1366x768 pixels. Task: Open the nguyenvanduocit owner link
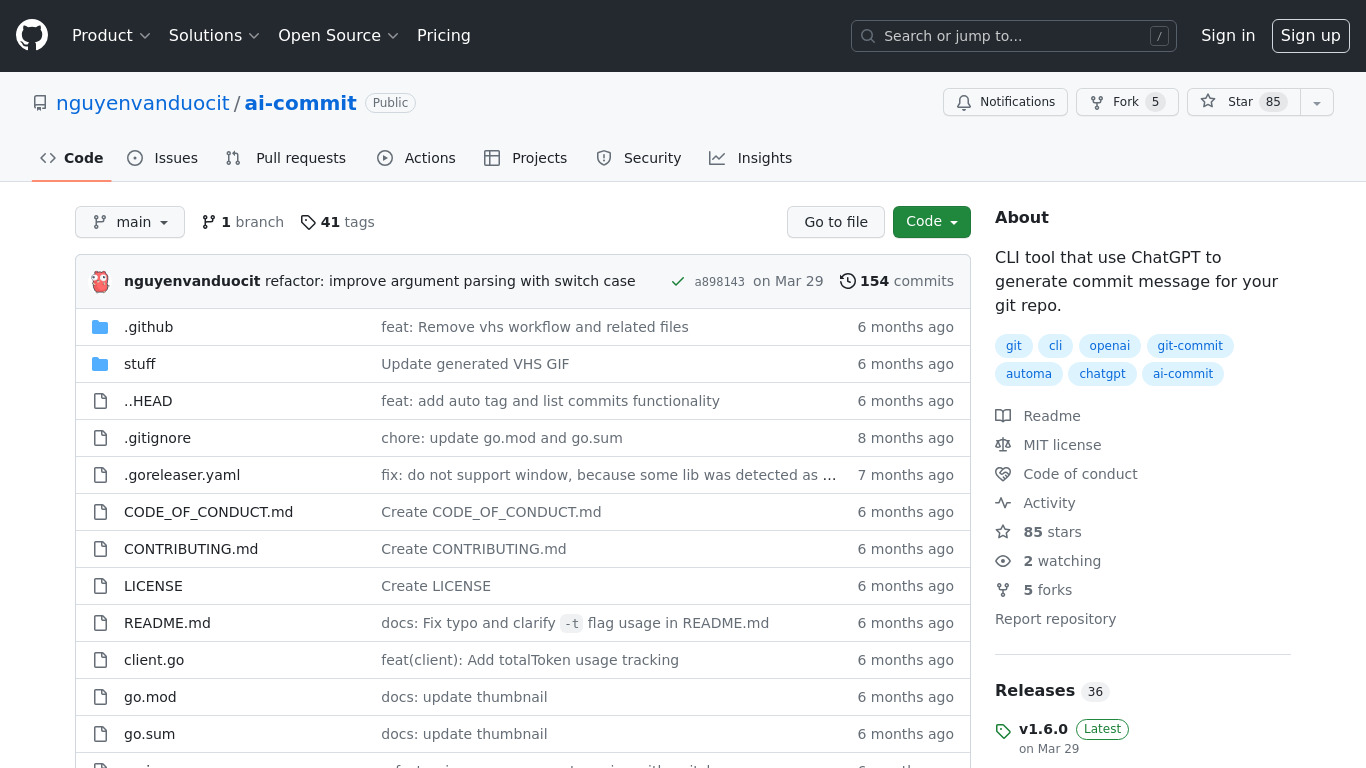click(143, 103)
